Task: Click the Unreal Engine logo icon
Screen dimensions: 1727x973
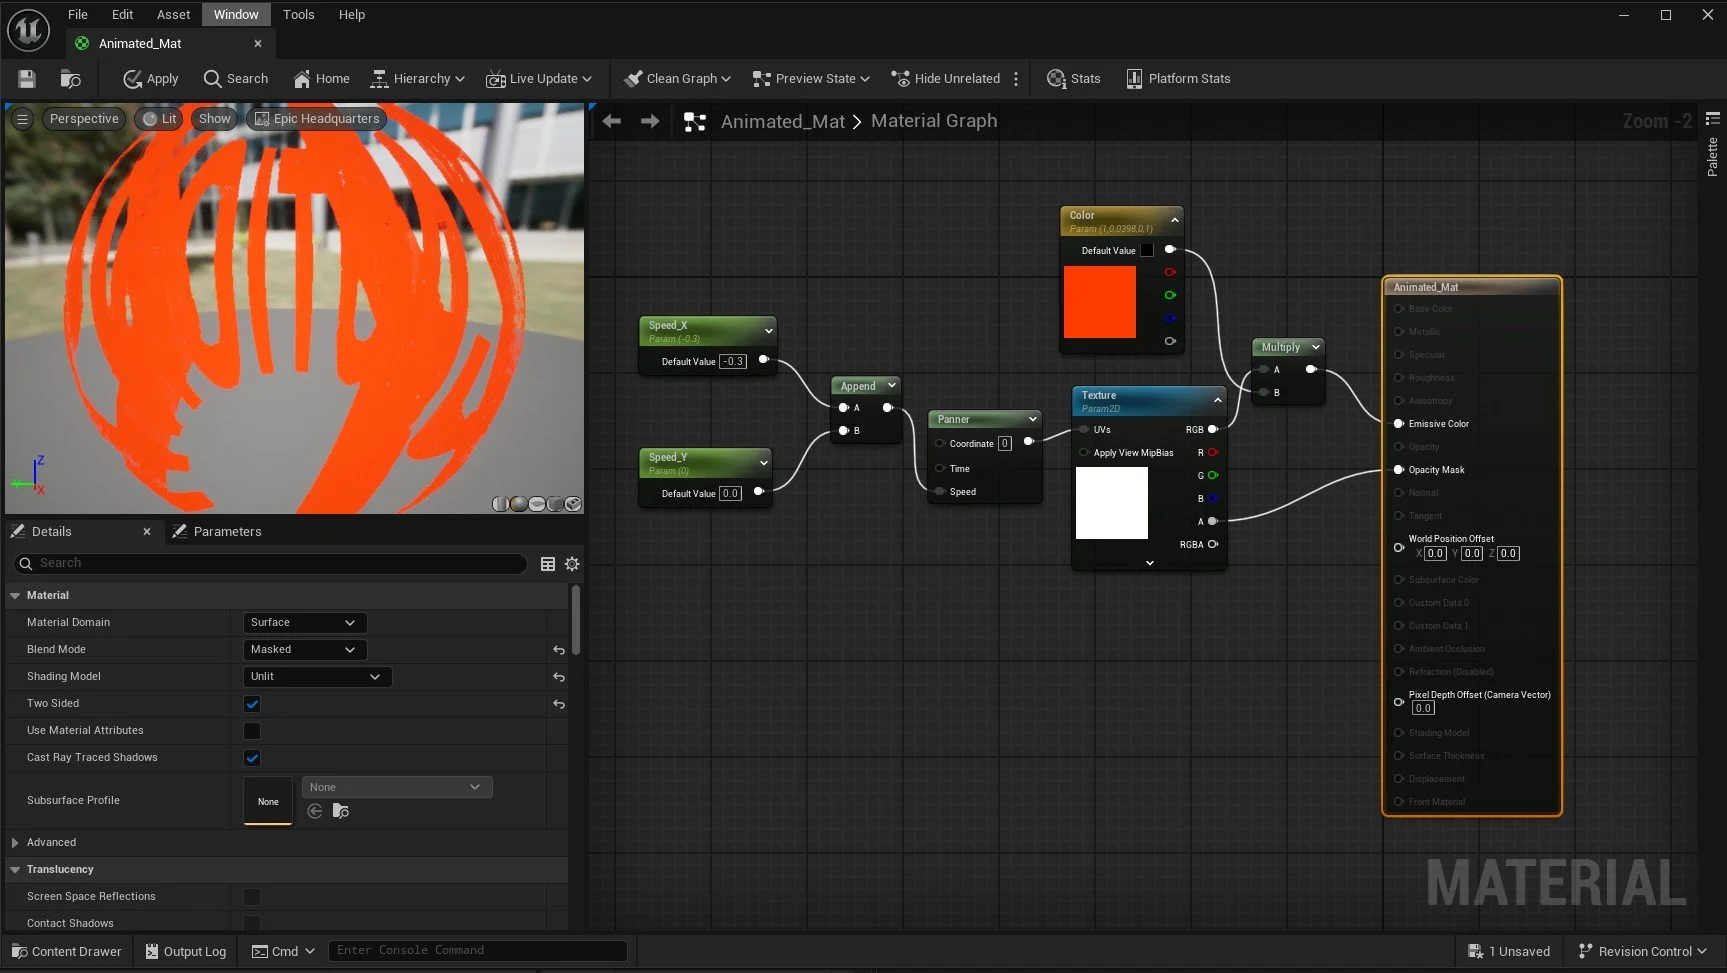Action: pos(28,30)
